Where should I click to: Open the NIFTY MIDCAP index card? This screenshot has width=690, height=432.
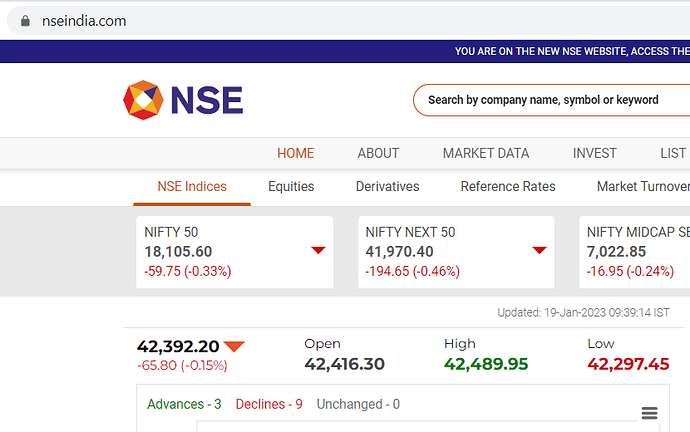coord(635,252)
